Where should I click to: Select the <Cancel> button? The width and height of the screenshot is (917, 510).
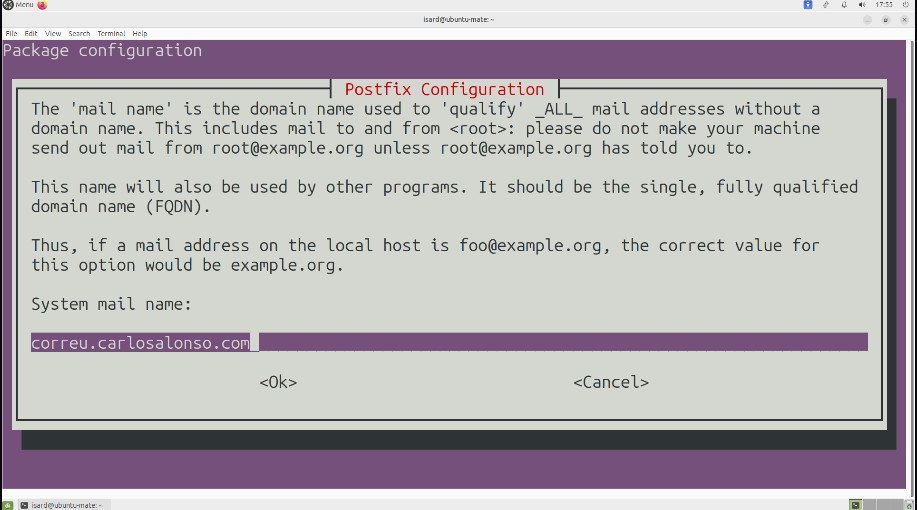[611, 382]
